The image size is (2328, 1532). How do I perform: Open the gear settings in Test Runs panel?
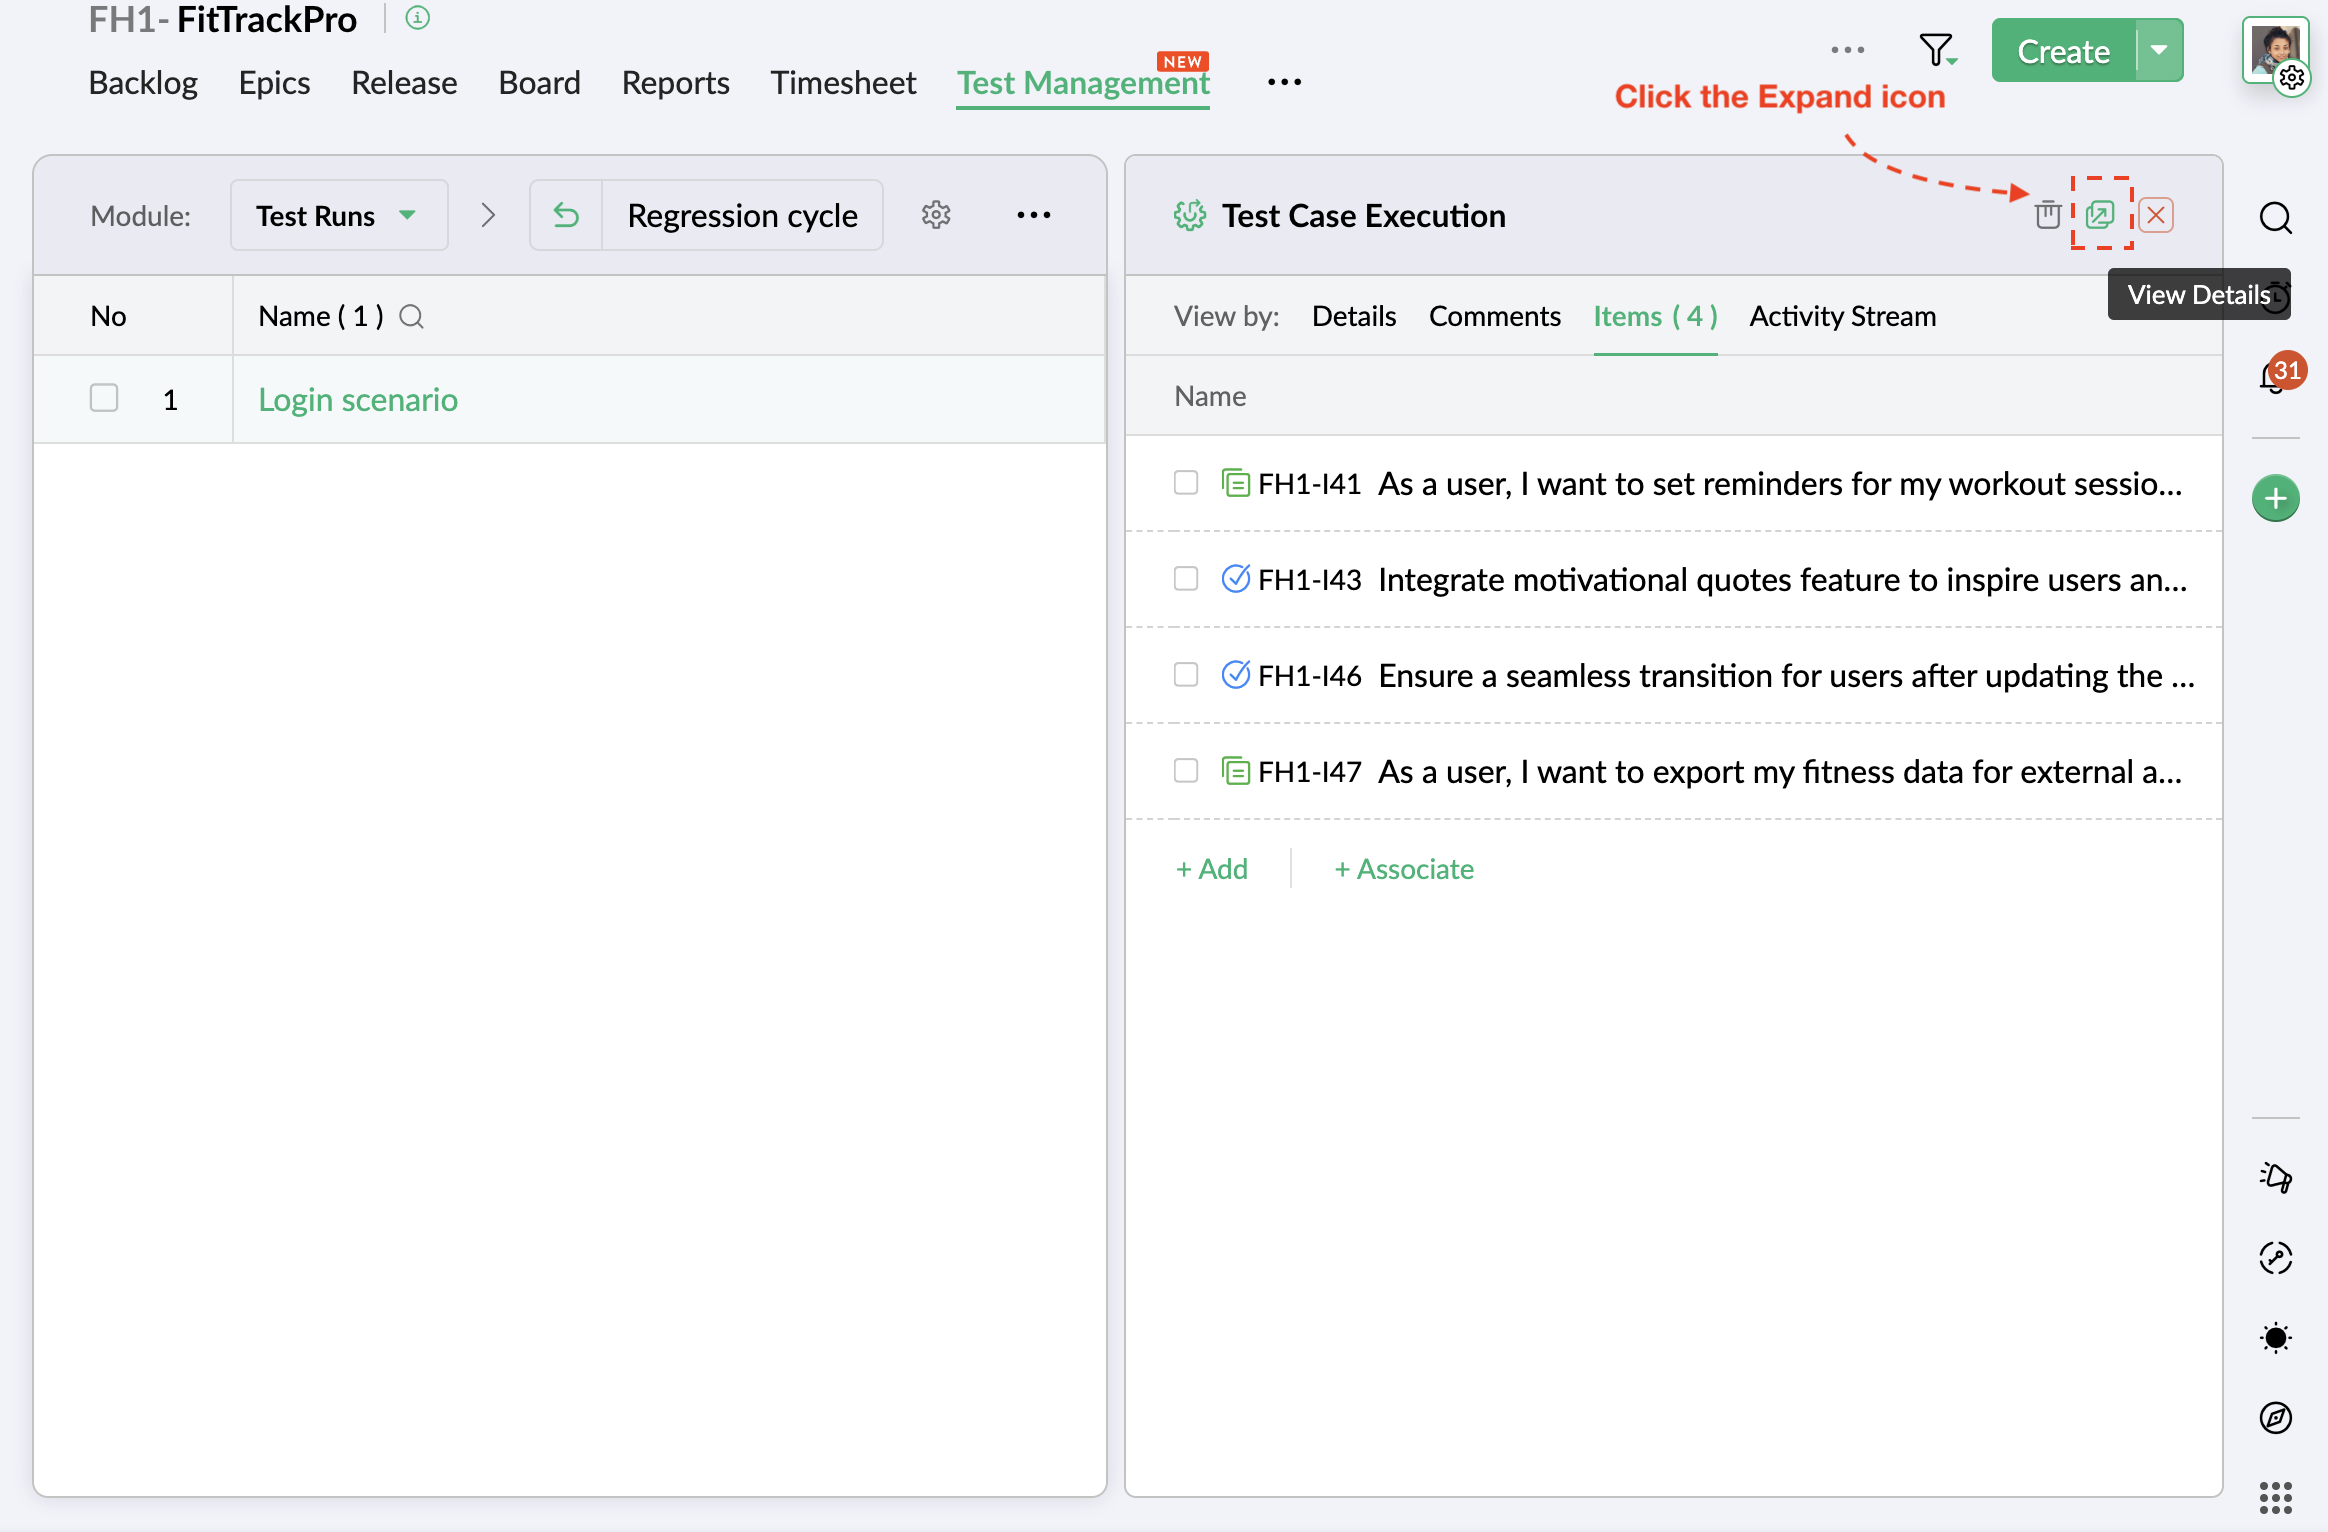pyautogui.click(x=936, y=215)
